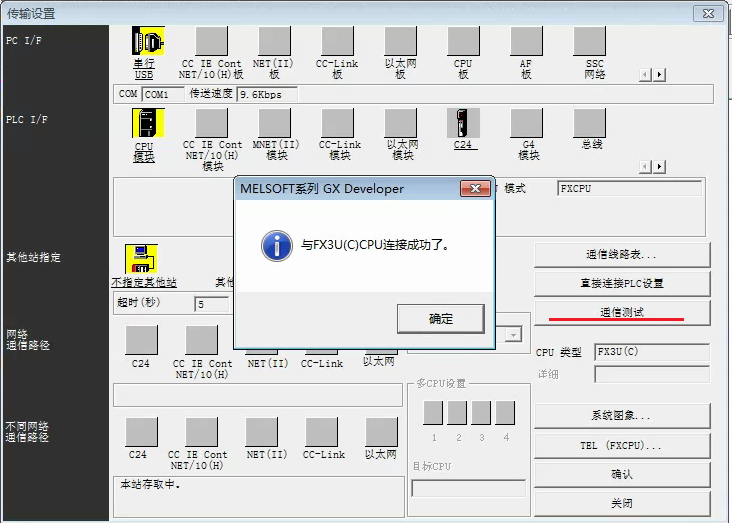
Task: Select 以太网模块 icon in PLC I/F
Action: pos(401,123)
